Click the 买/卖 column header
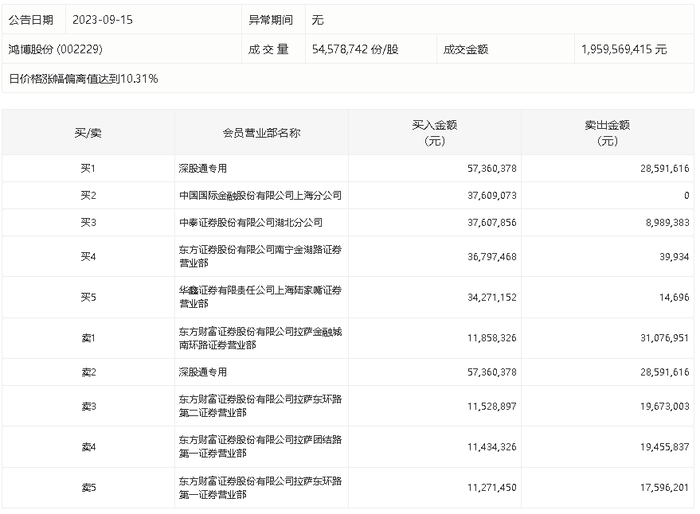700x514 pixels. click(88, 133)
